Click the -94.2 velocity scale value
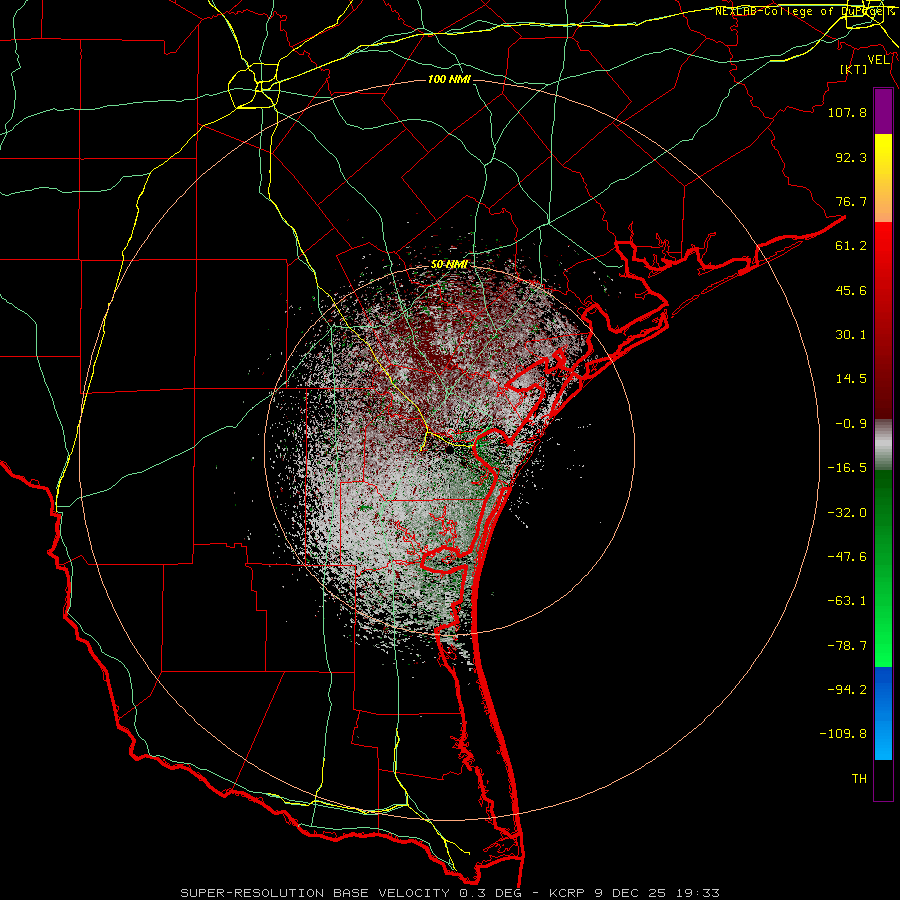900x900 pixels. coord(847,690)
